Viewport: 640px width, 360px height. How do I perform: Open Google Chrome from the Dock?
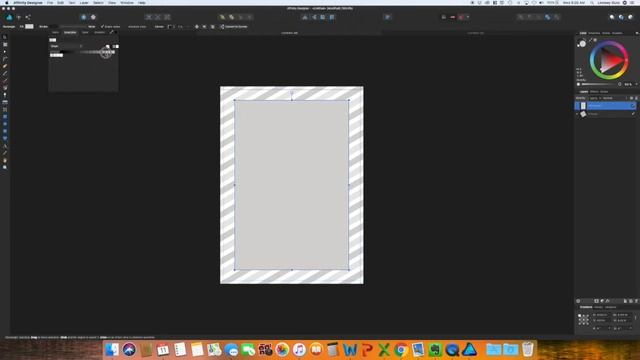(x=401, y=350)
